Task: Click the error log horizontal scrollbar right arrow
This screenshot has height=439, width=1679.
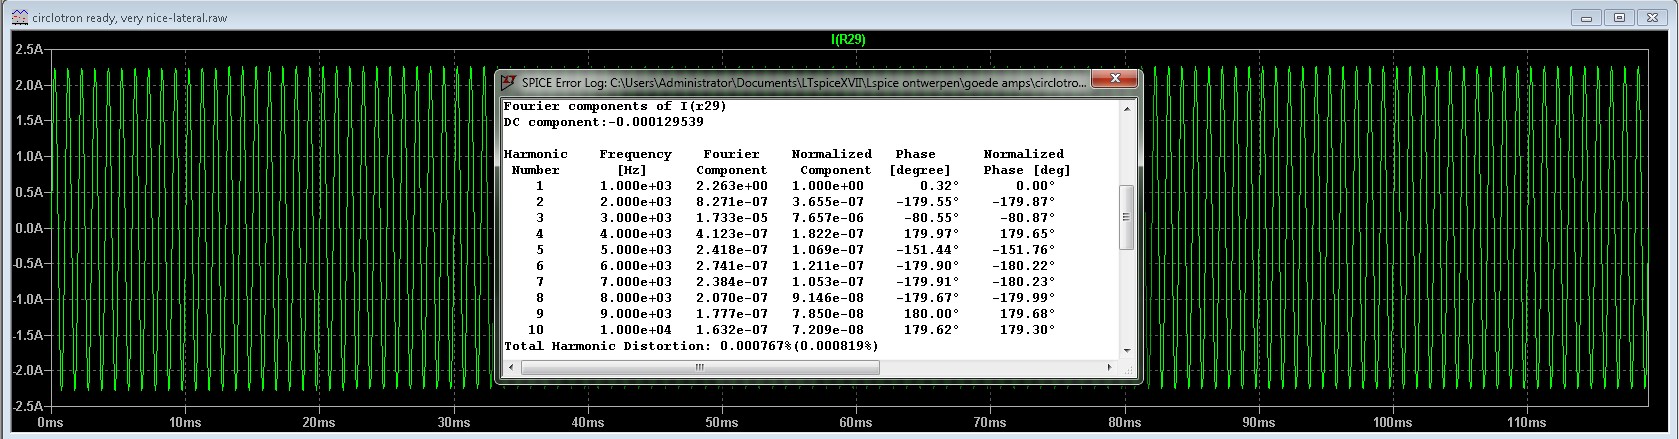Action: 1111,368
